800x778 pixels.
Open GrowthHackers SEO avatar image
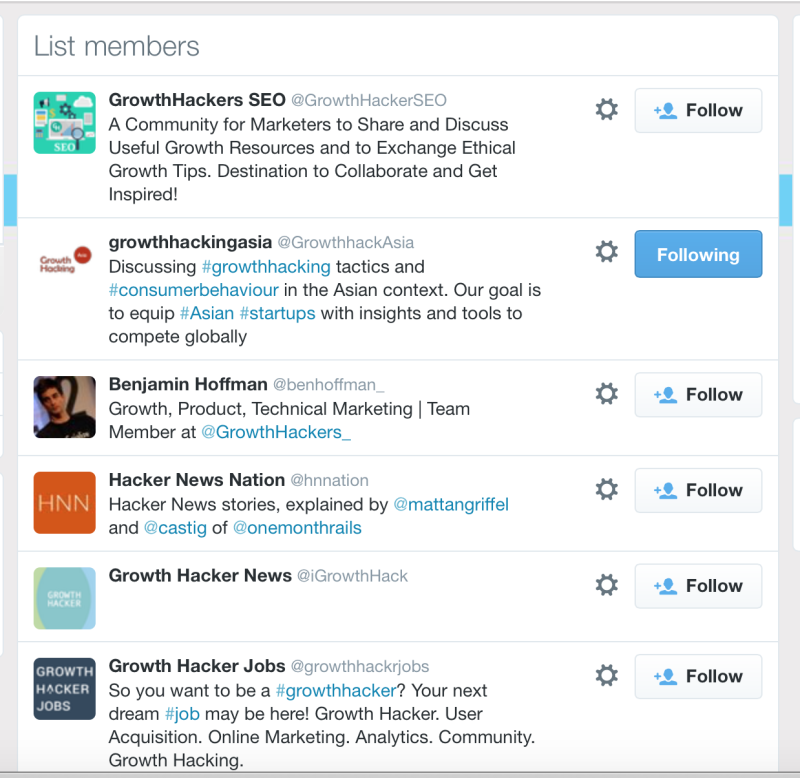pyautogui.click(x=64, y=123)
